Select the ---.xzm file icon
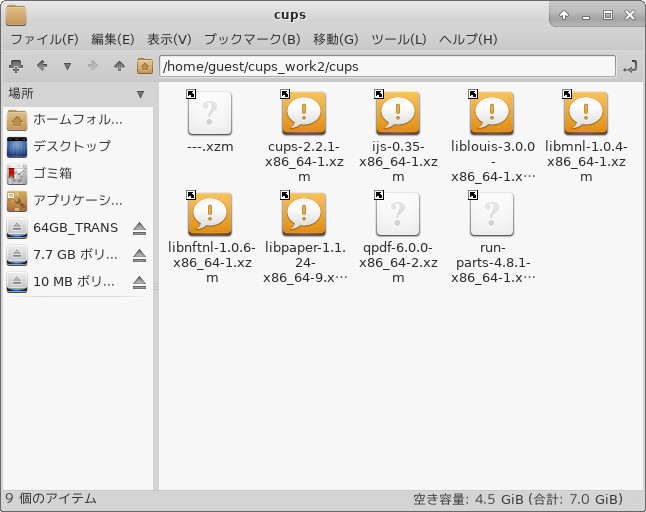 [210, 113]
